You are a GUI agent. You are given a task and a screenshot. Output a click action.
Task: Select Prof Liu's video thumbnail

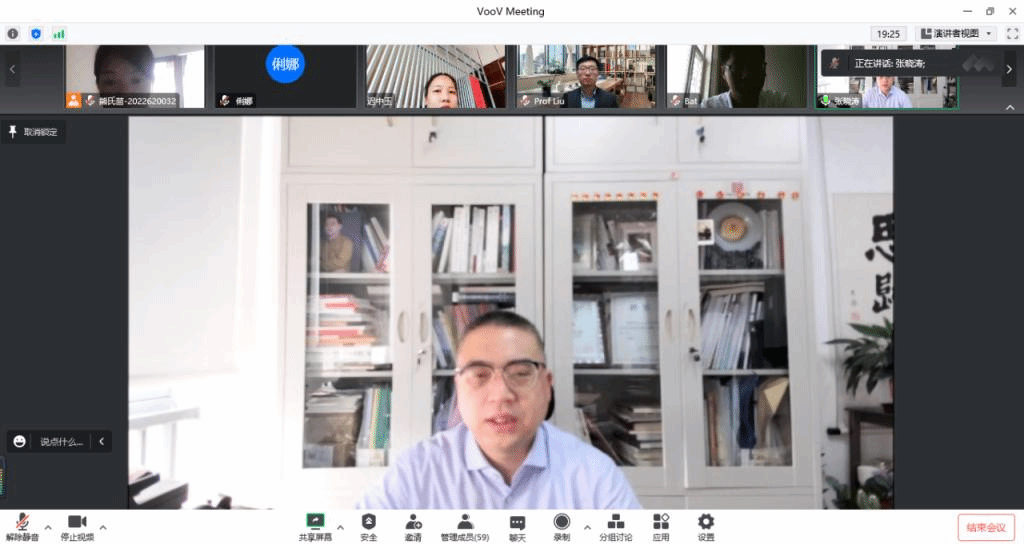point(586,76)
